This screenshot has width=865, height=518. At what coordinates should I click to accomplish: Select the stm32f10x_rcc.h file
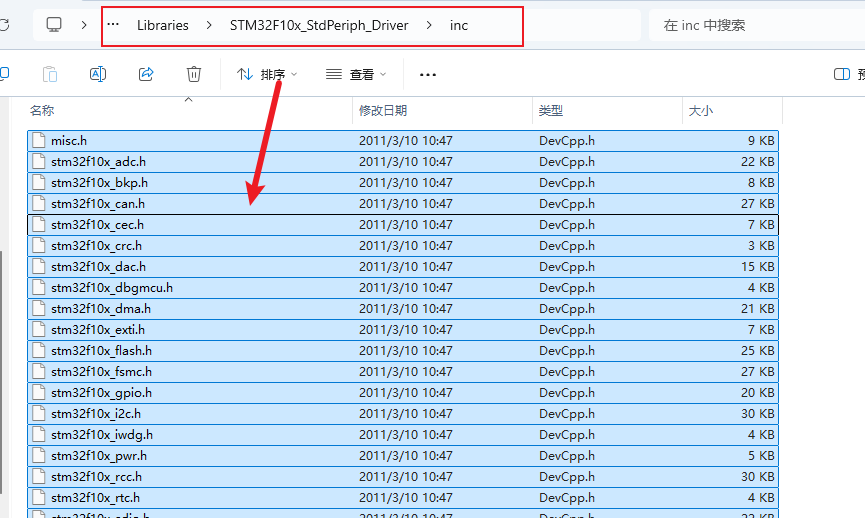click(x=403, y=477)
